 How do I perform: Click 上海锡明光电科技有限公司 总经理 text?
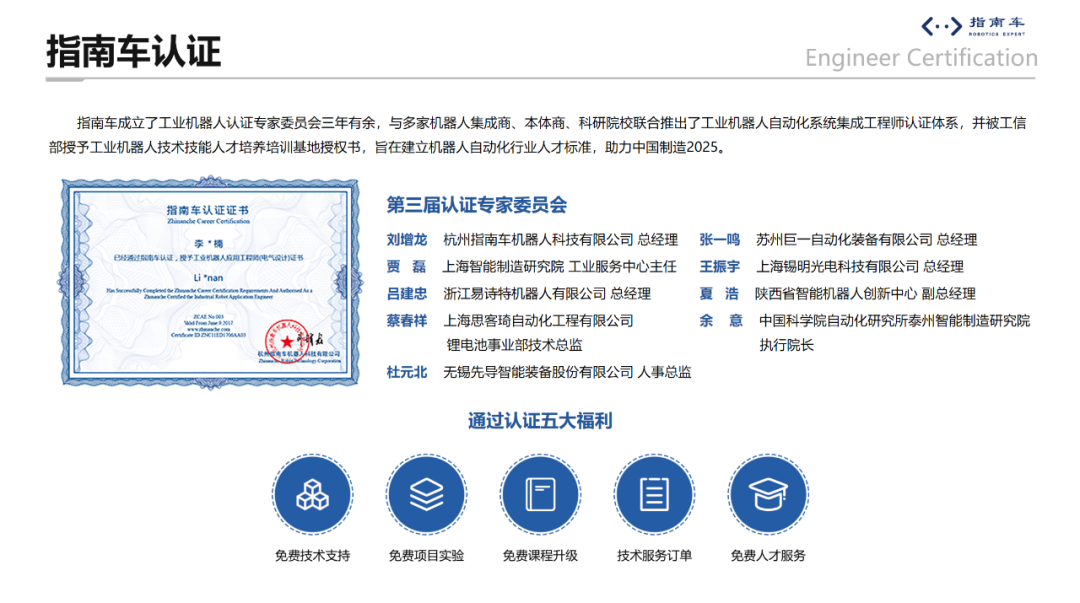point(860,267)
